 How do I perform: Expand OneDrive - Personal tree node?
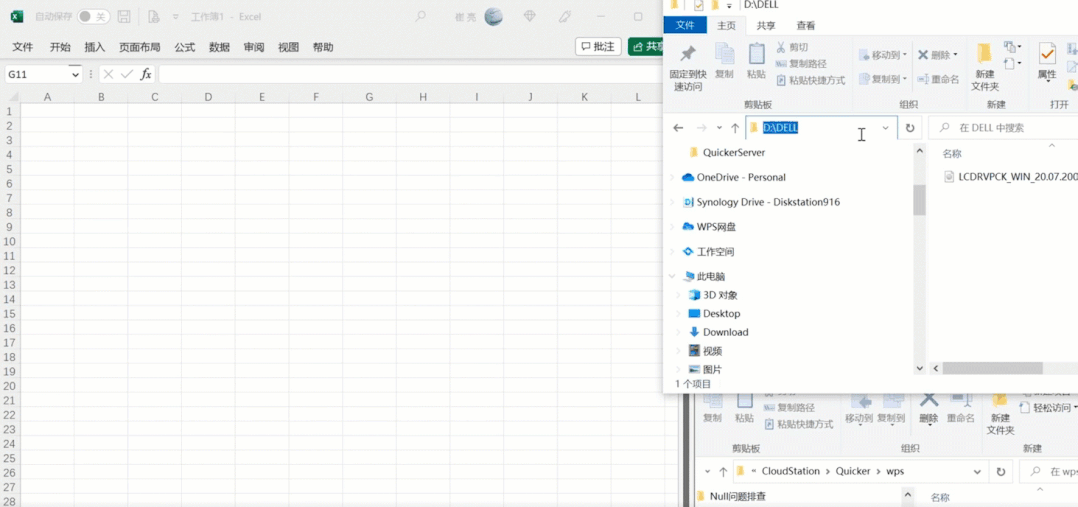(x=672, y=177)
